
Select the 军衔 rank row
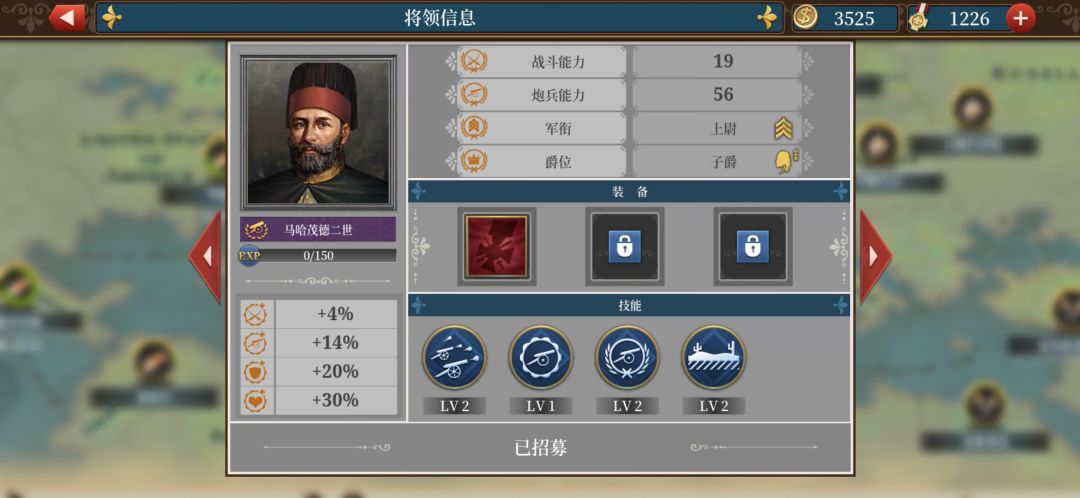point(630,128)
